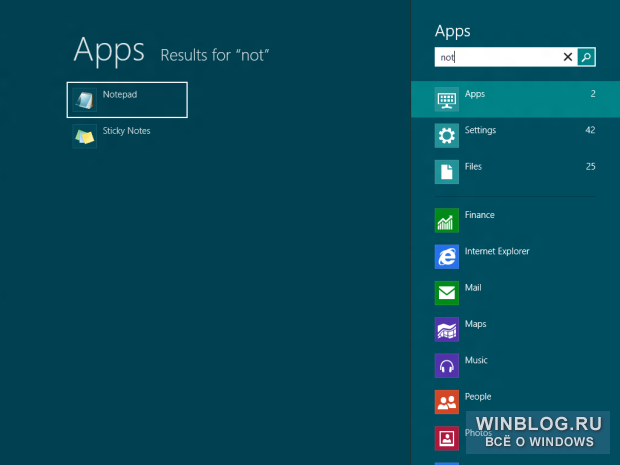Choose the Photos icon
The image size is (620, 465).
coord(447,439)
